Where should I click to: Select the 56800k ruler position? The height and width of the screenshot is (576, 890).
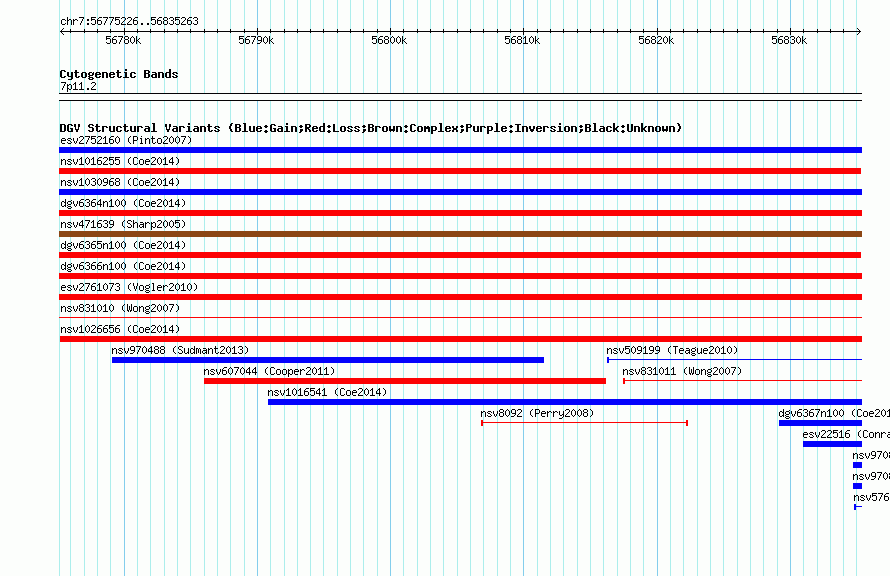click(x=389, y=40)
